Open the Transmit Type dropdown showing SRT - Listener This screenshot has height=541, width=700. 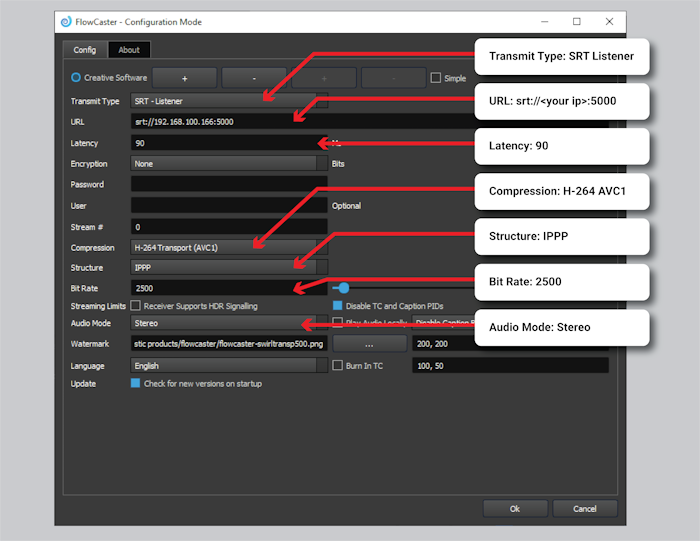pyautogui.click(x=229, y=101)
